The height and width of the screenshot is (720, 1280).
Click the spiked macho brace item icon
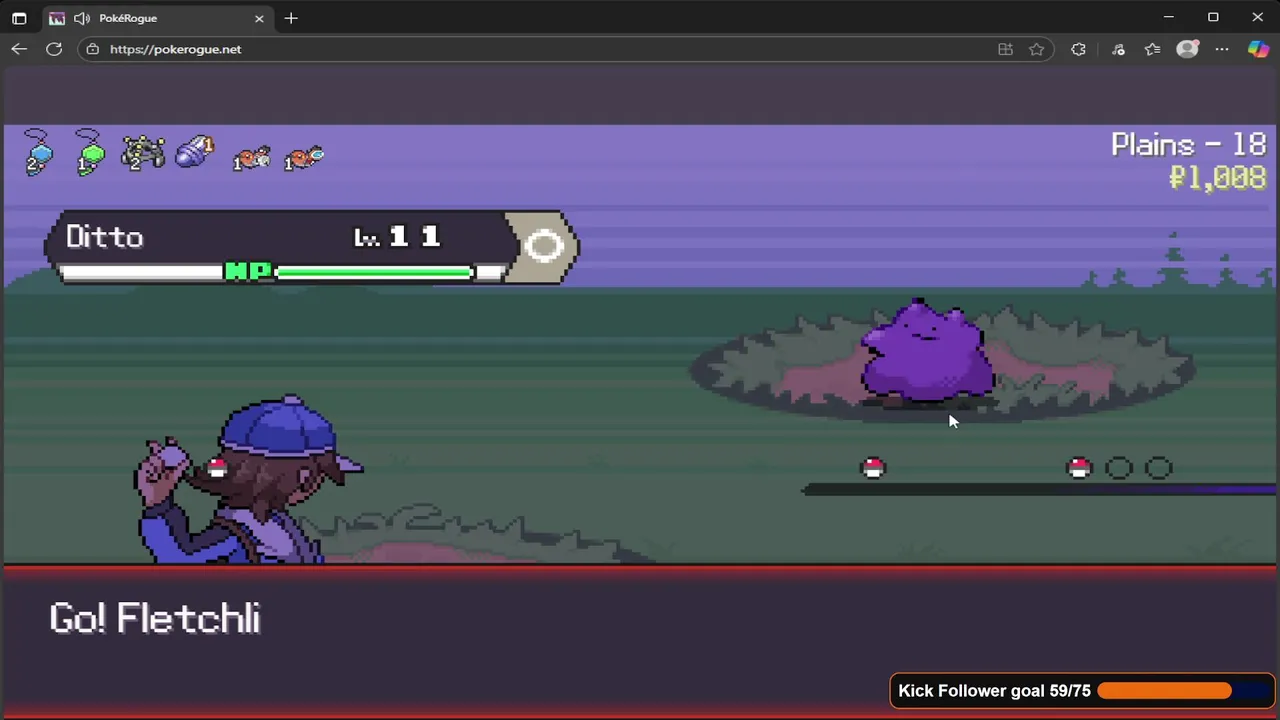point(143,153)
